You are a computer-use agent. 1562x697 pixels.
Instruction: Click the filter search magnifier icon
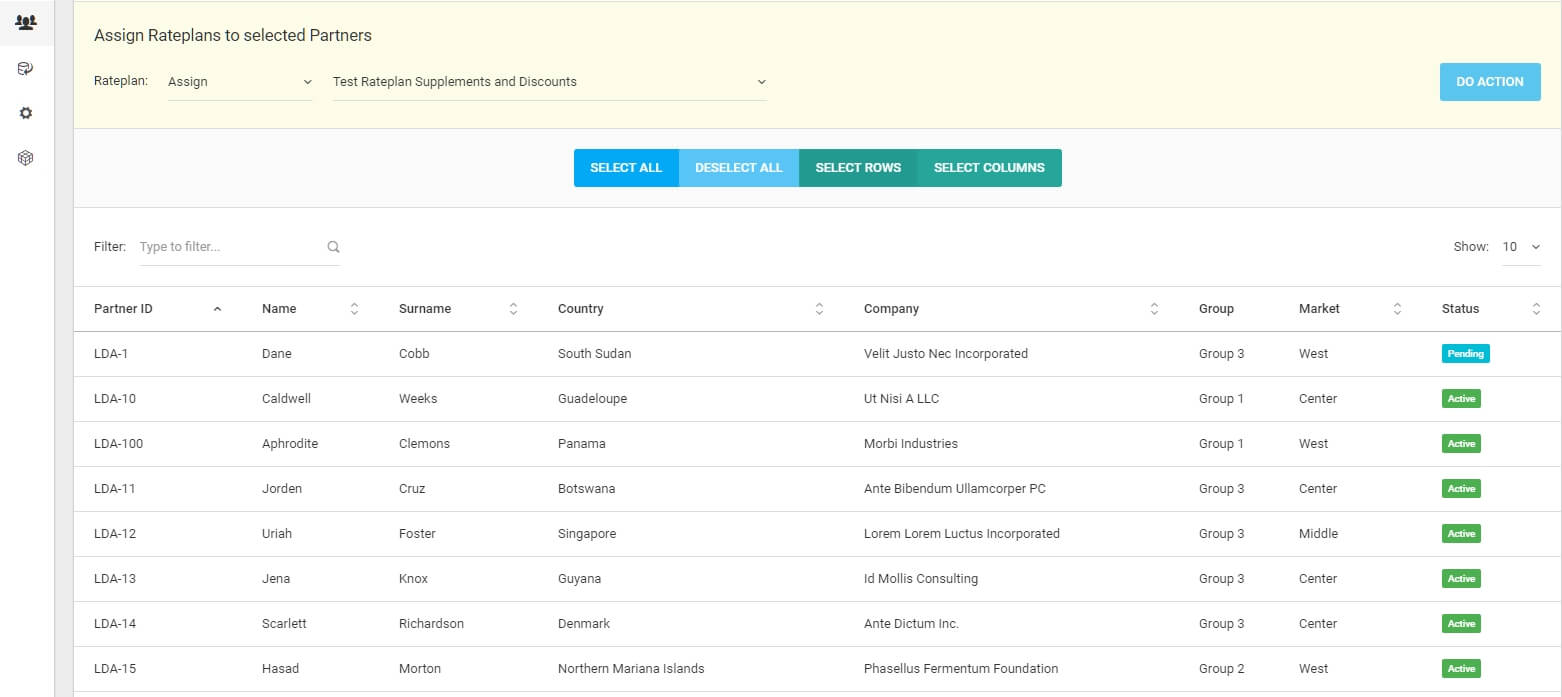[x=333, y=247]
